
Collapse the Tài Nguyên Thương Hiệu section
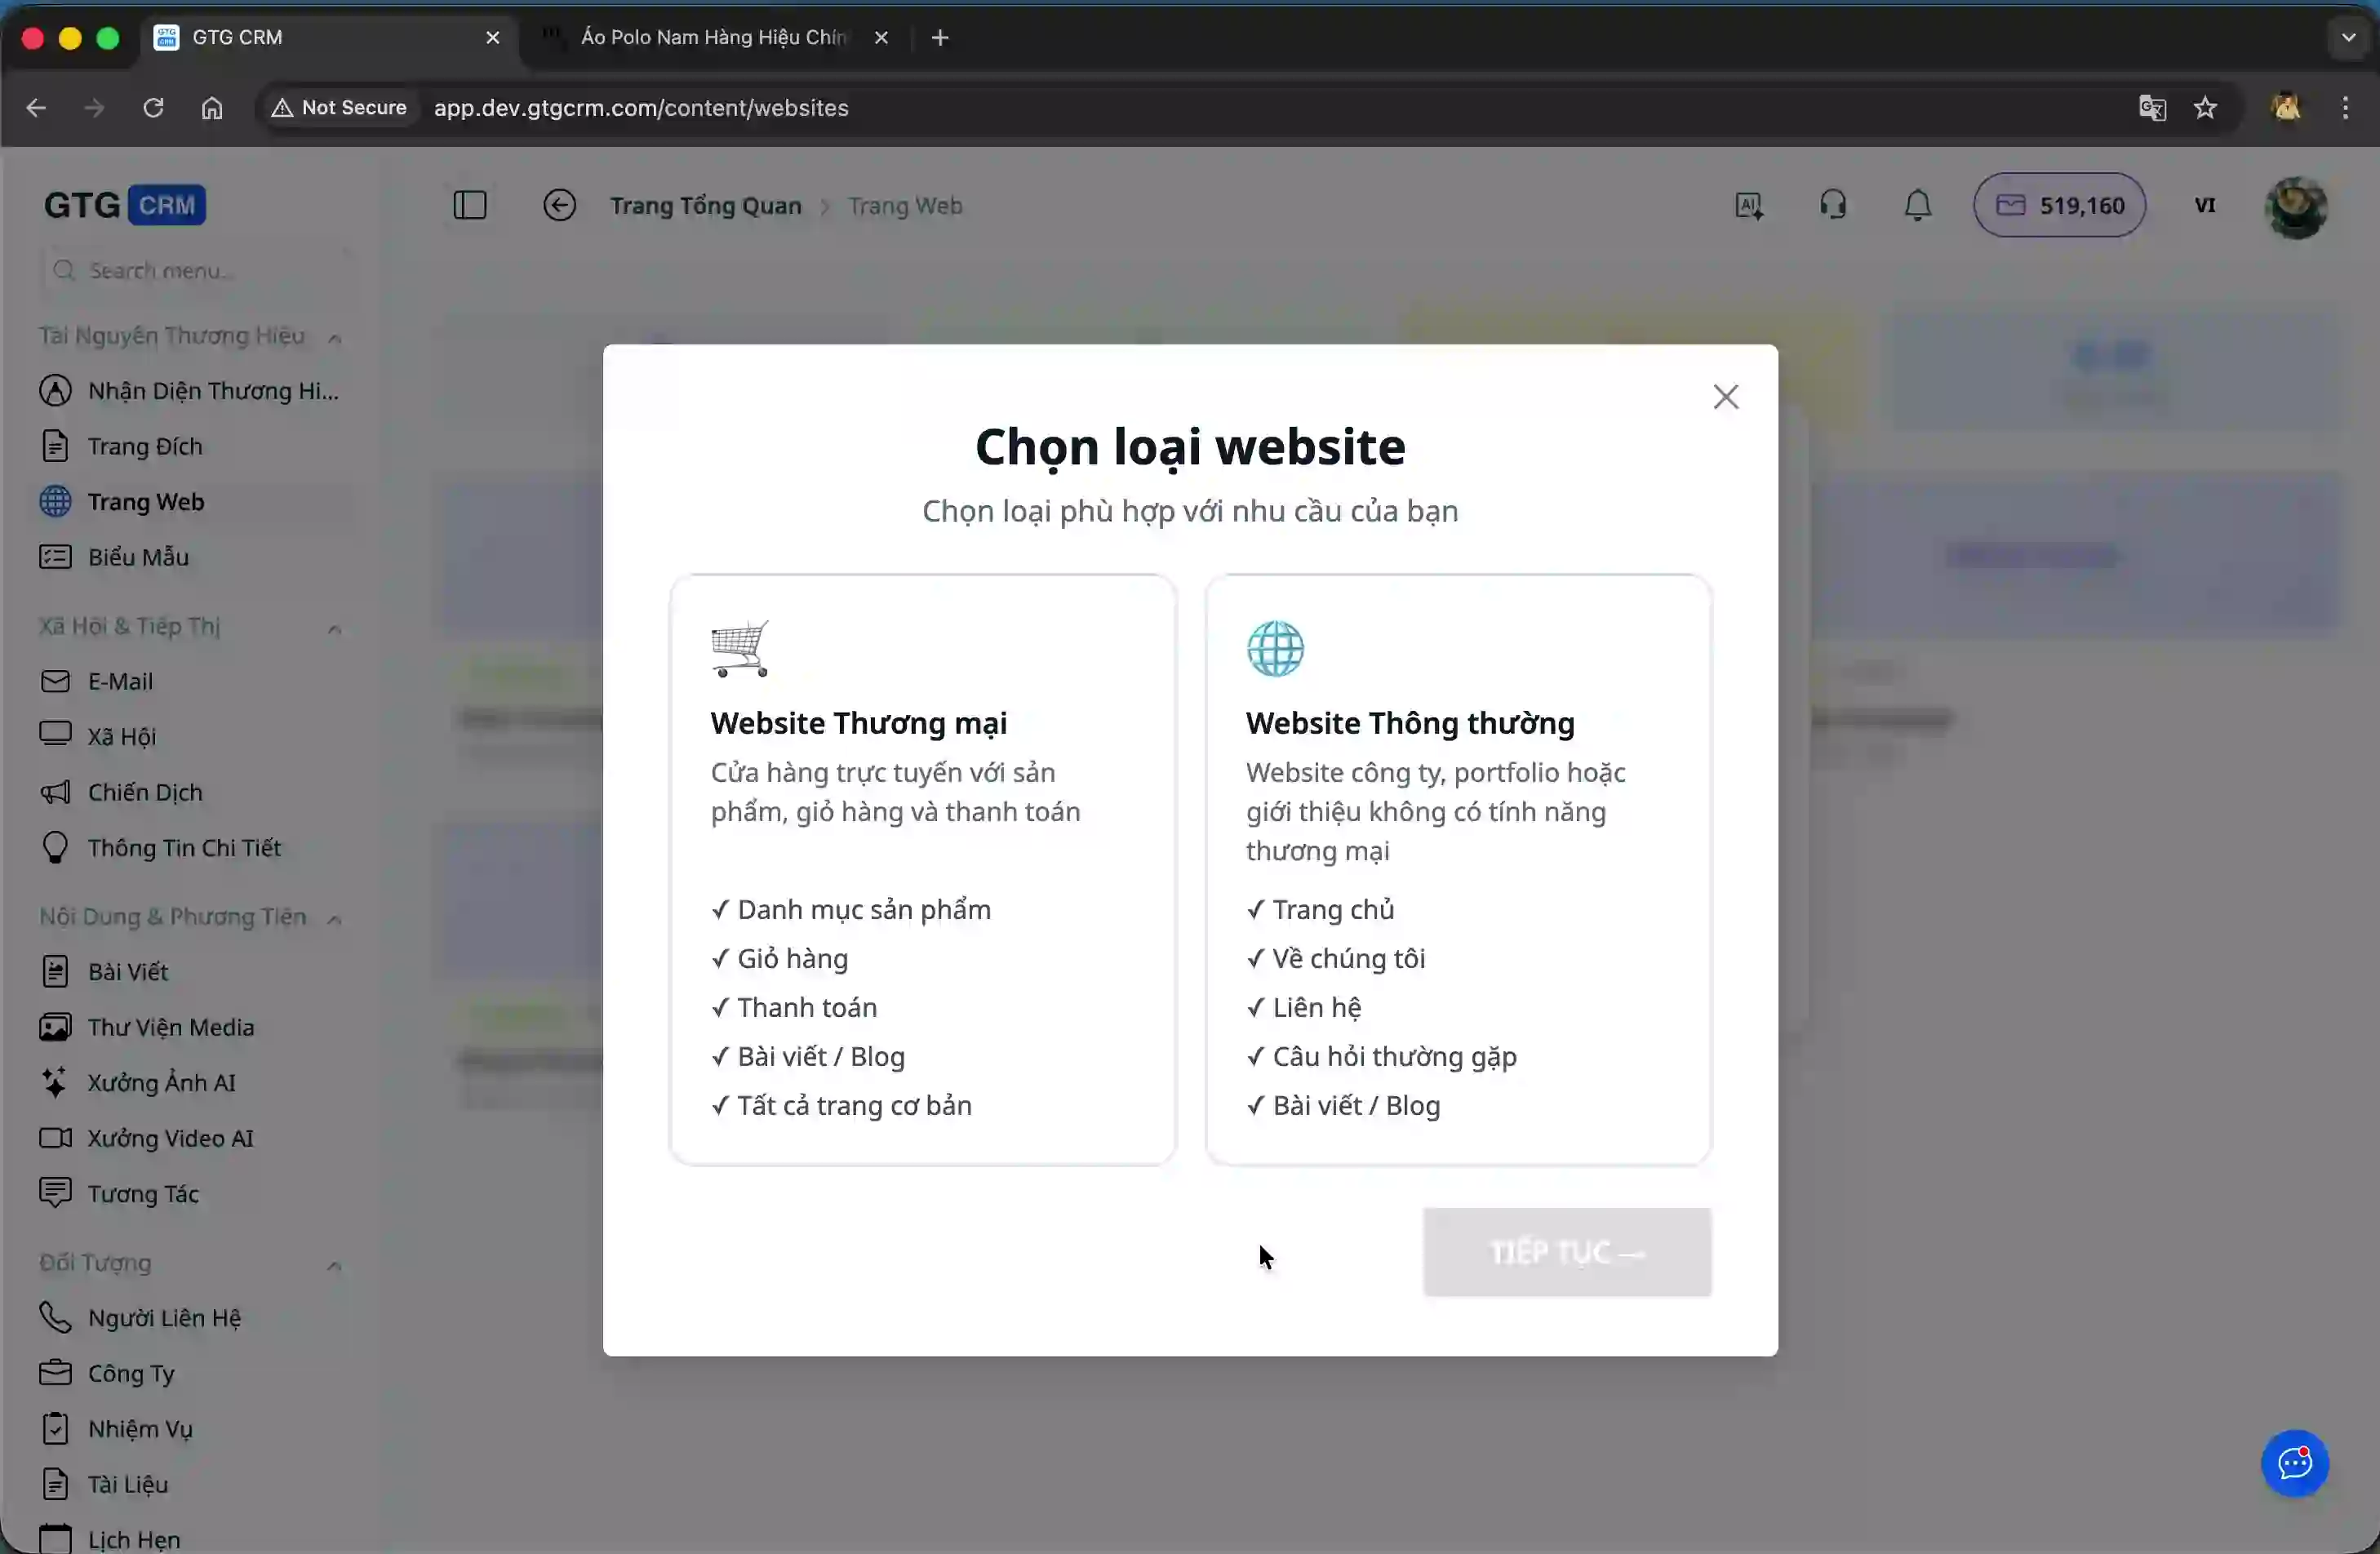(336, 338)
